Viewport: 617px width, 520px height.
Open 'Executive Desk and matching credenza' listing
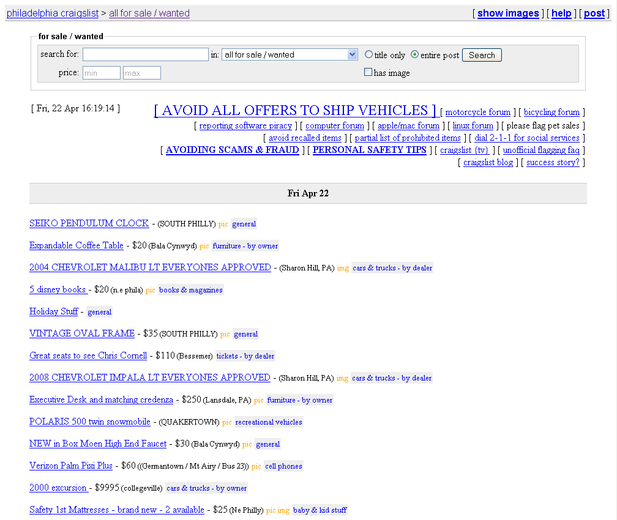coord(101,400)
